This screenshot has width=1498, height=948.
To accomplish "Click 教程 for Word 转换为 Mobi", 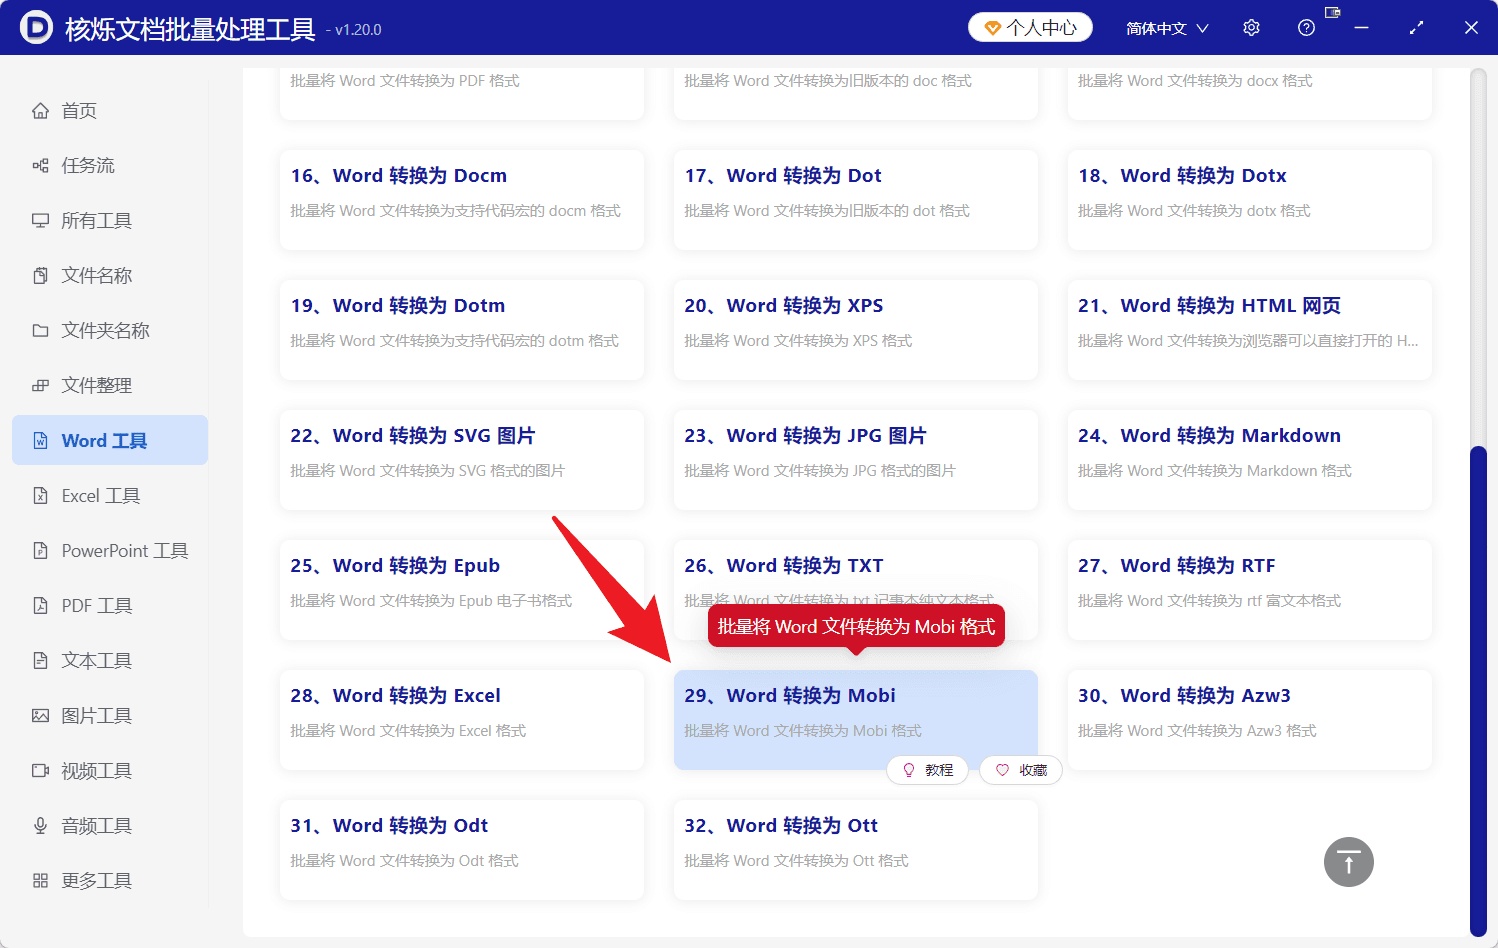I will (927, 769).
